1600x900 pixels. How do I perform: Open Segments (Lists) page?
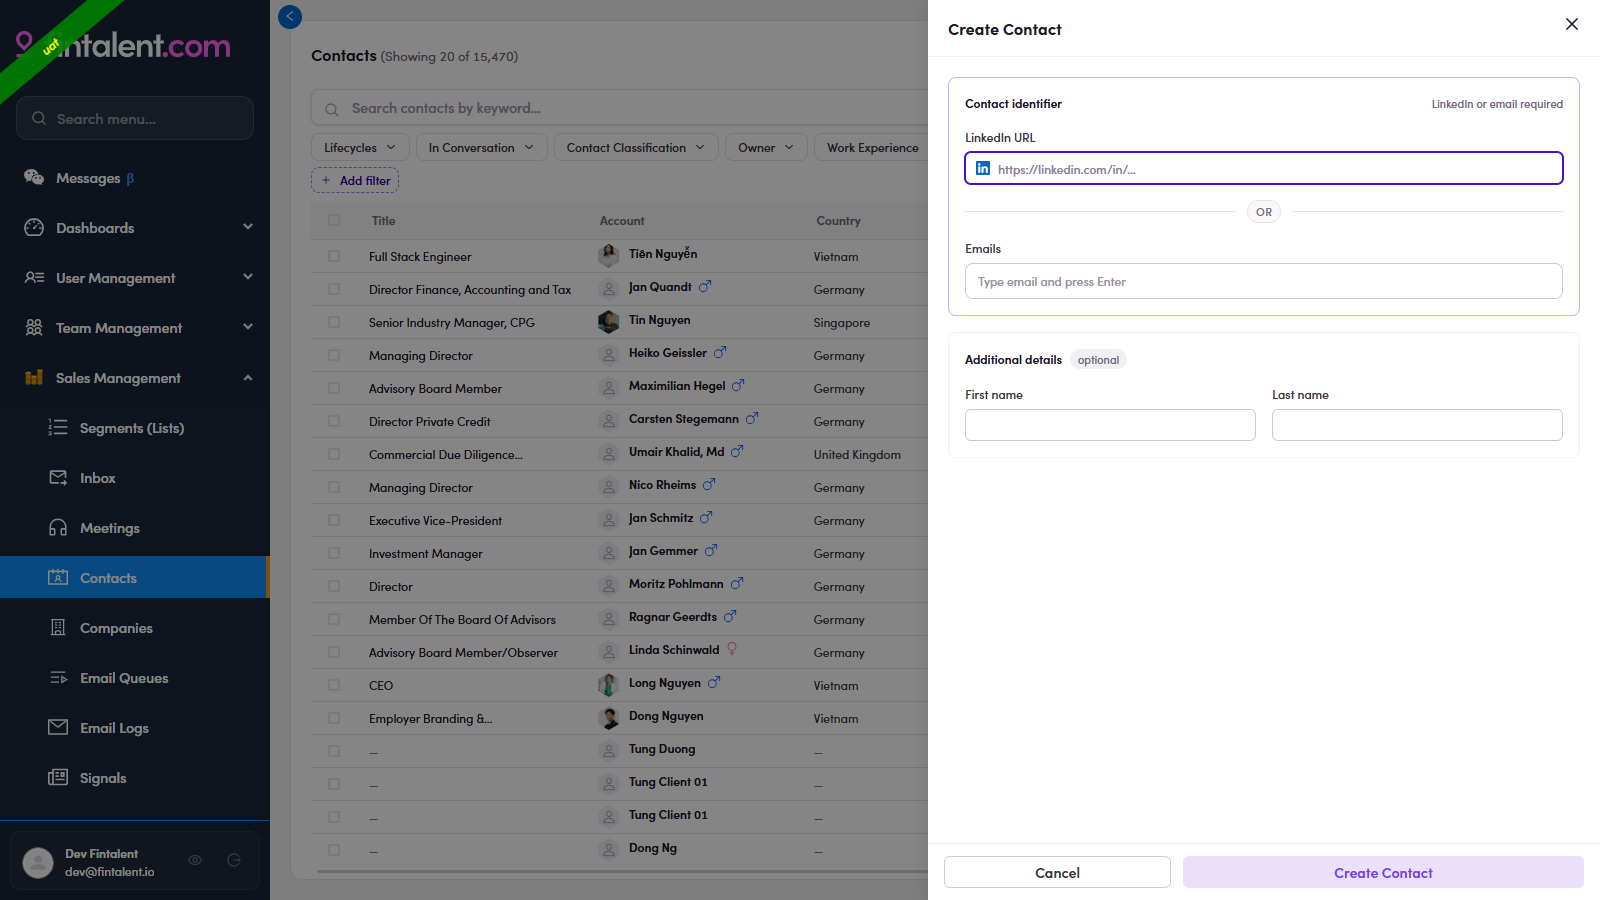click(x=132, y=428)
